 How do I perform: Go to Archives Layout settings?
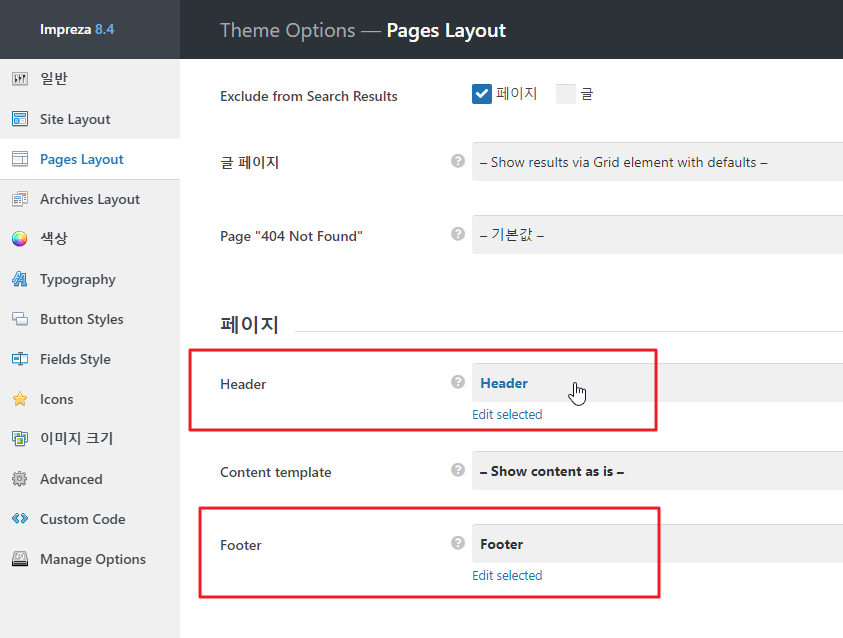[x=90, y=199]
